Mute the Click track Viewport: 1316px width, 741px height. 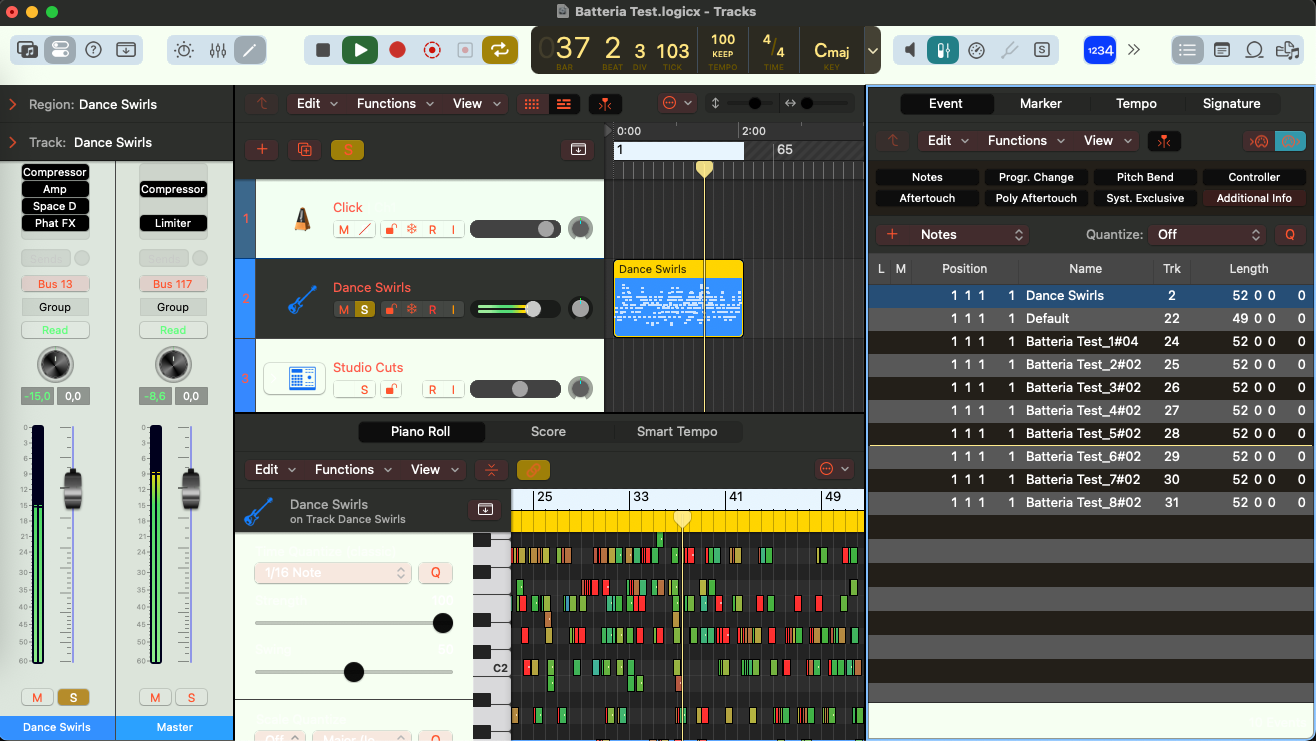point(343,230)
